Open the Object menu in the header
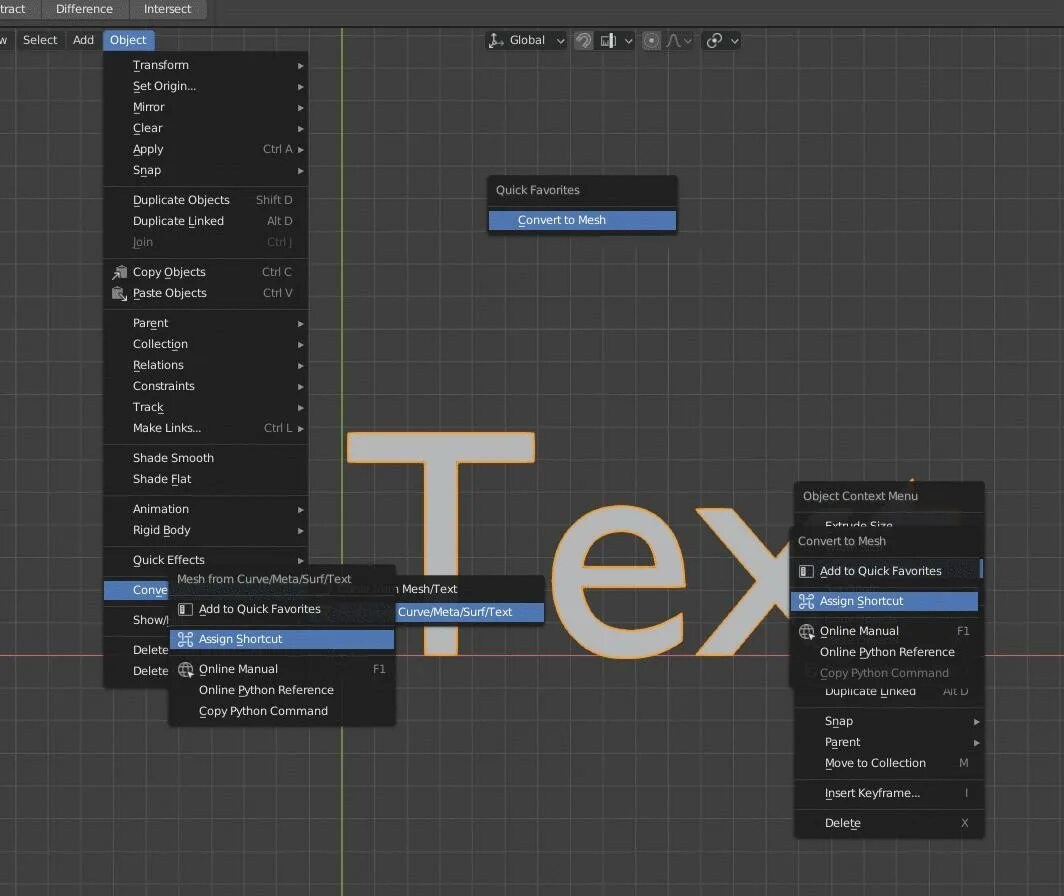 (x=128, y=40)
